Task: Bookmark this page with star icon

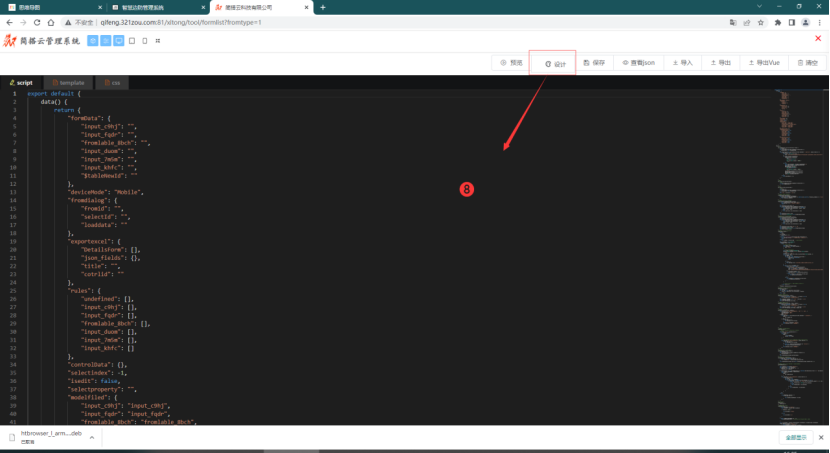Action: (x=761, y=21)
